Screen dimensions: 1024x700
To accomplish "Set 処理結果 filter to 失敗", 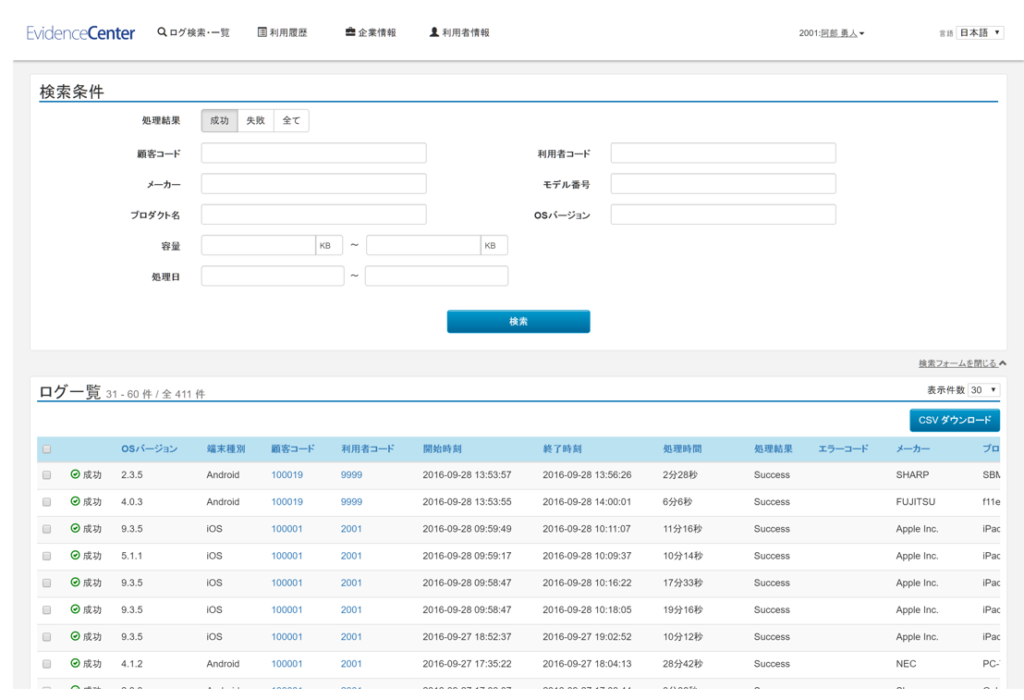I will (x=255, y=121).
